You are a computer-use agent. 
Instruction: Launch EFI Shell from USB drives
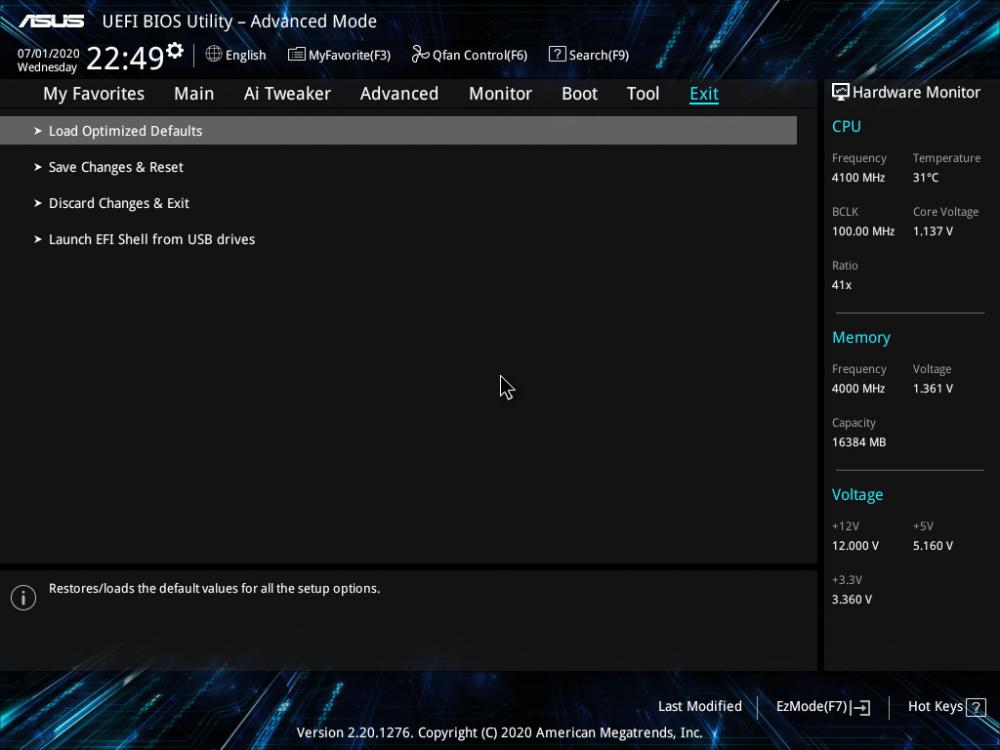152,239
